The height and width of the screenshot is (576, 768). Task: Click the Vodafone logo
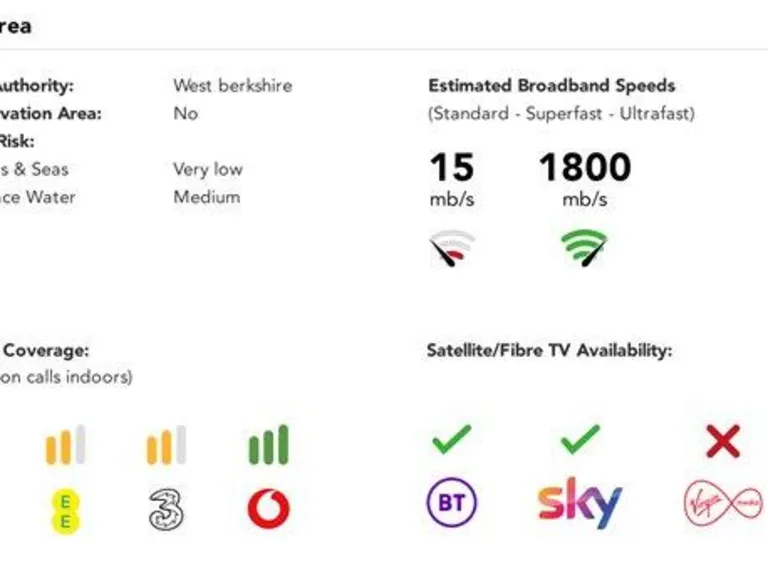tap(268, 509)
